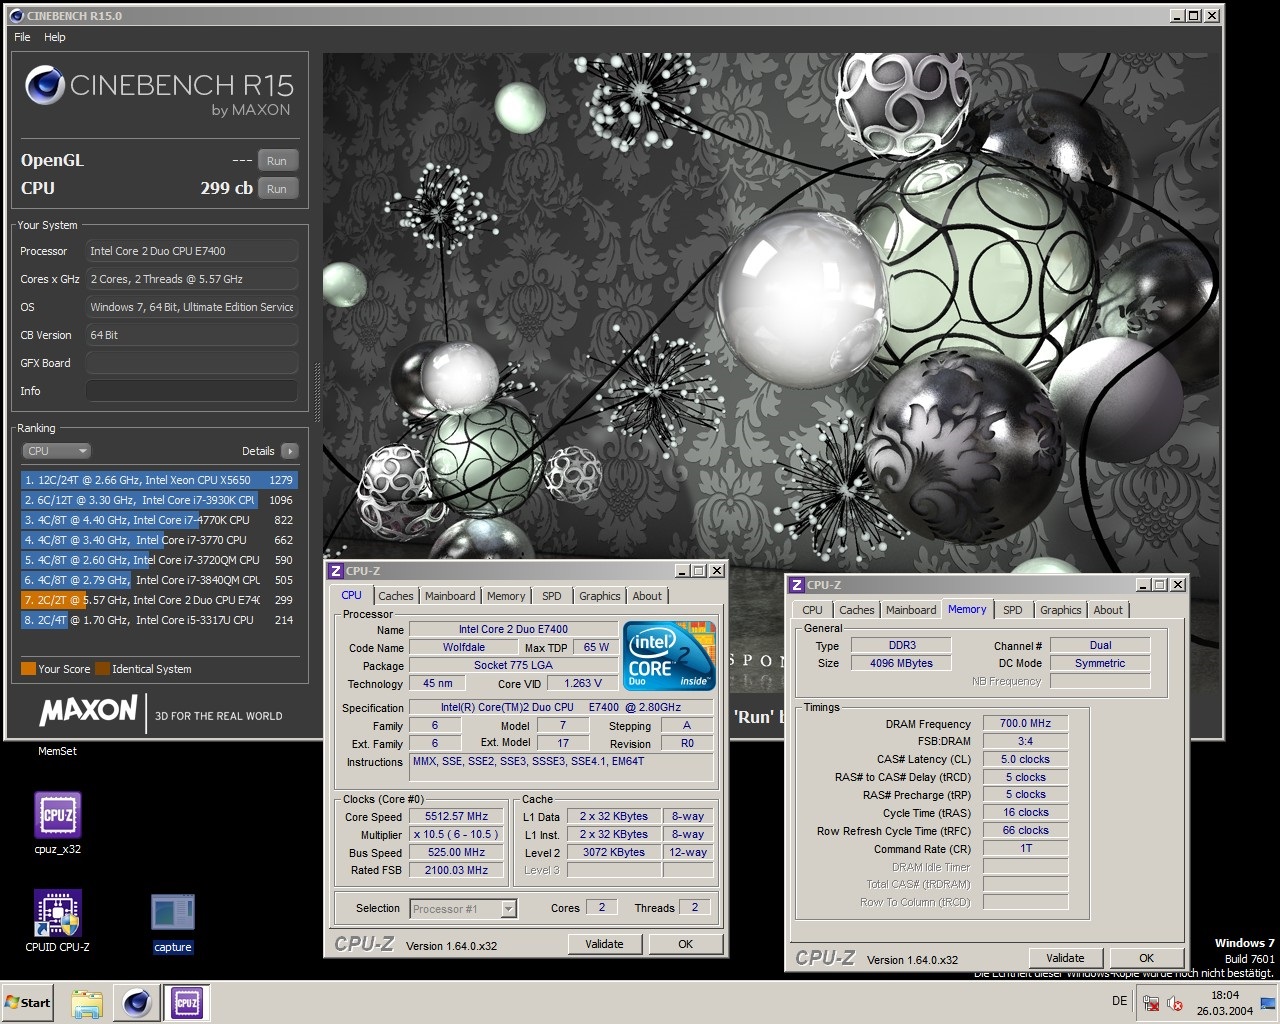1280x1024 pixels.
Task: Click the Cinebench R15 logo icon
Action: (45, 86)
